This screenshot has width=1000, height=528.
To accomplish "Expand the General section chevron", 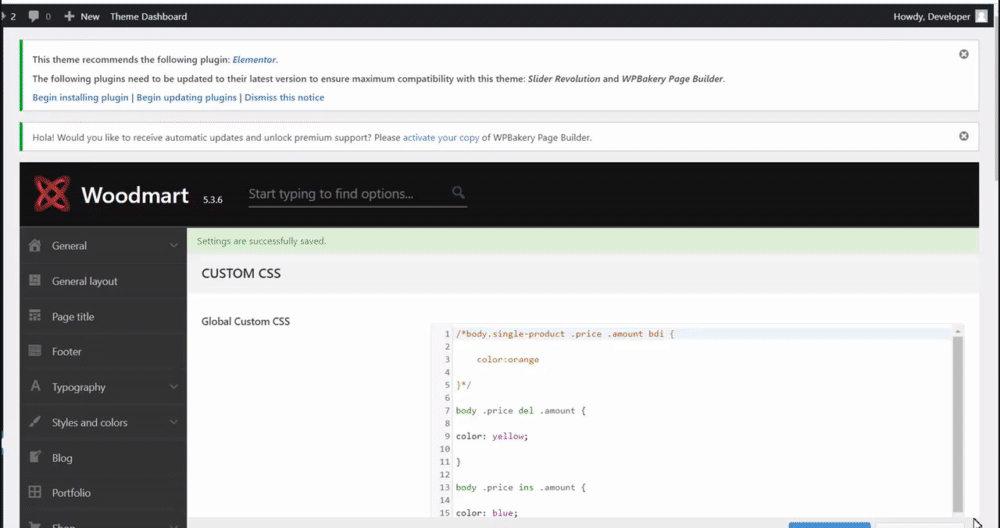I will click(173, 246).
